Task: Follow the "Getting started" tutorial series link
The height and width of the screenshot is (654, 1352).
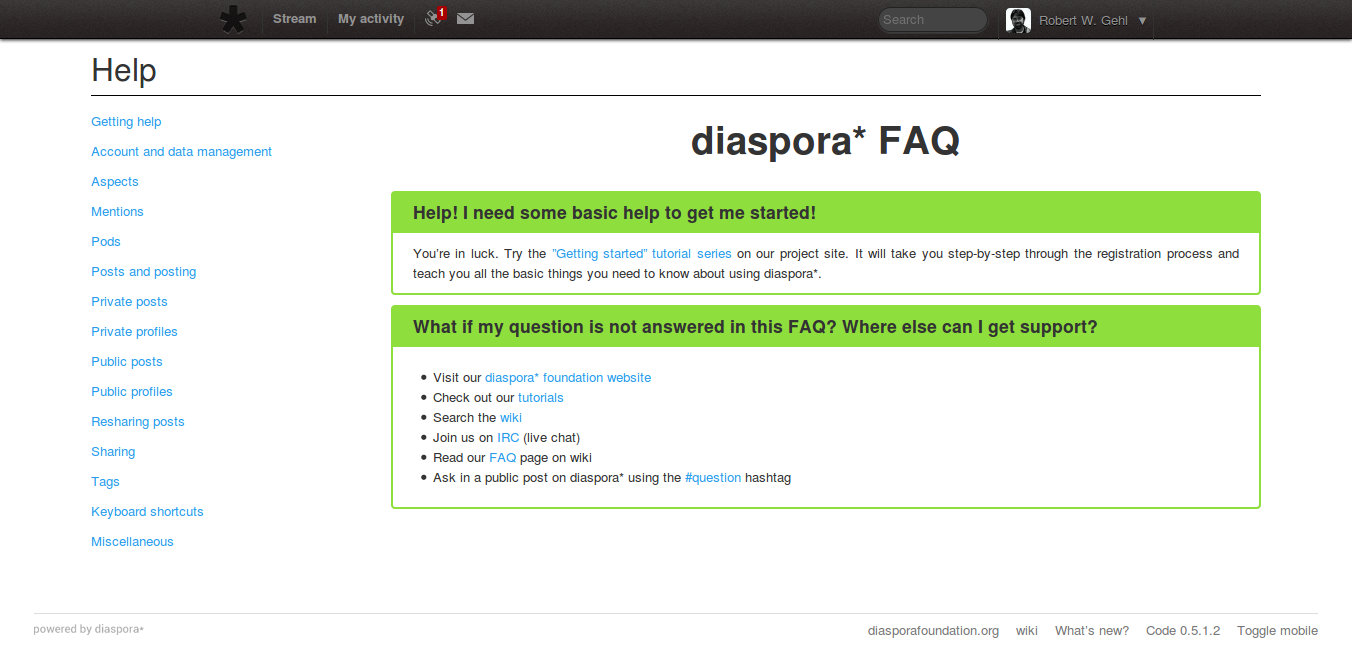Action: [x=641, y=254]
